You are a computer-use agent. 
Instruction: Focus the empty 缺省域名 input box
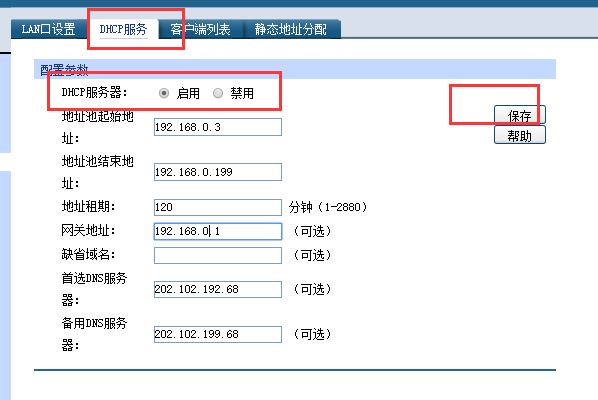click(x=218, y=255)
